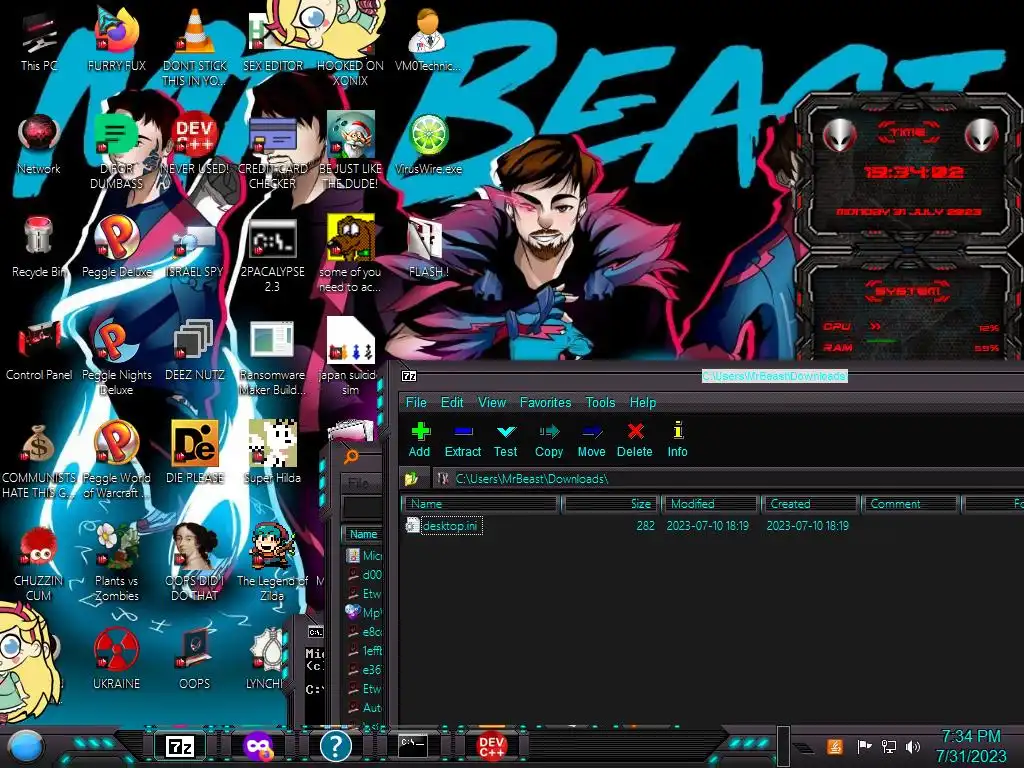1024x768 pixels.
Task: Select the VM0Technic desktop icon
Action: point(428,40)
